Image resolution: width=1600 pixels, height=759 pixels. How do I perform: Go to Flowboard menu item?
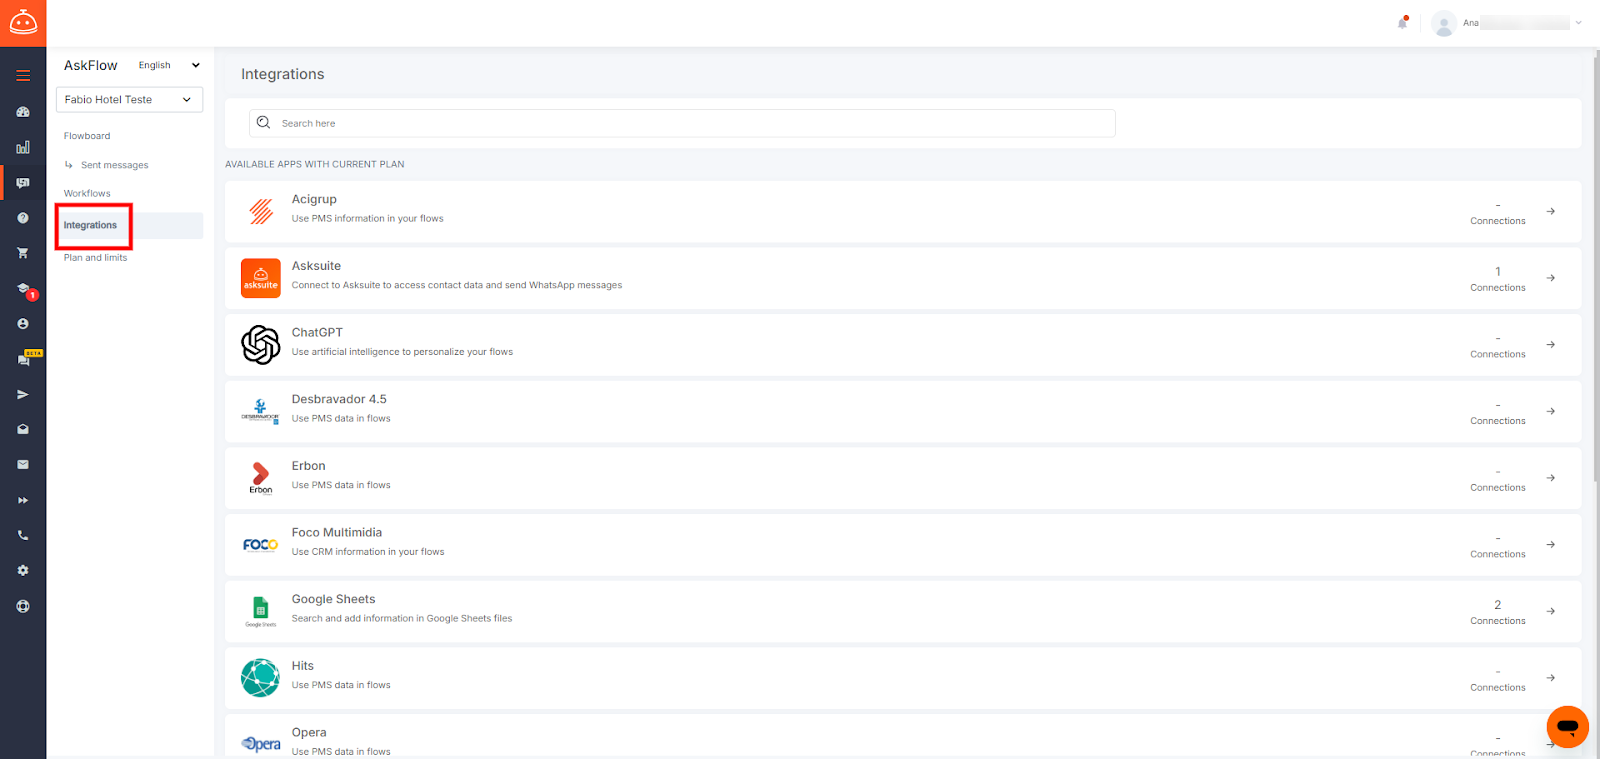click(x=87, y=136)
